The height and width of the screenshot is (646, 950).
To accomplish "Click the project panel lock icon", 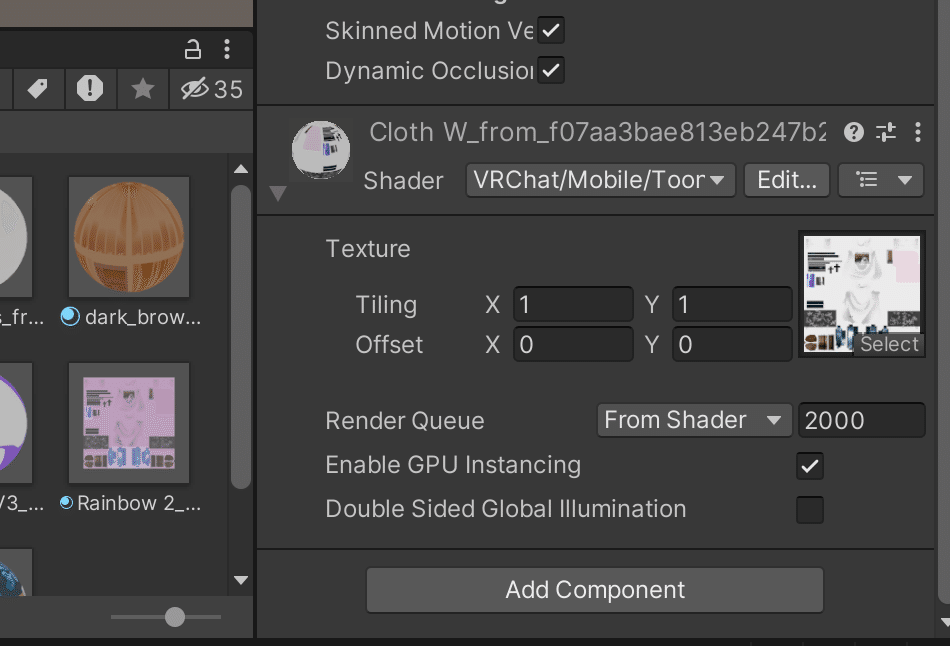I will (193, 48).
